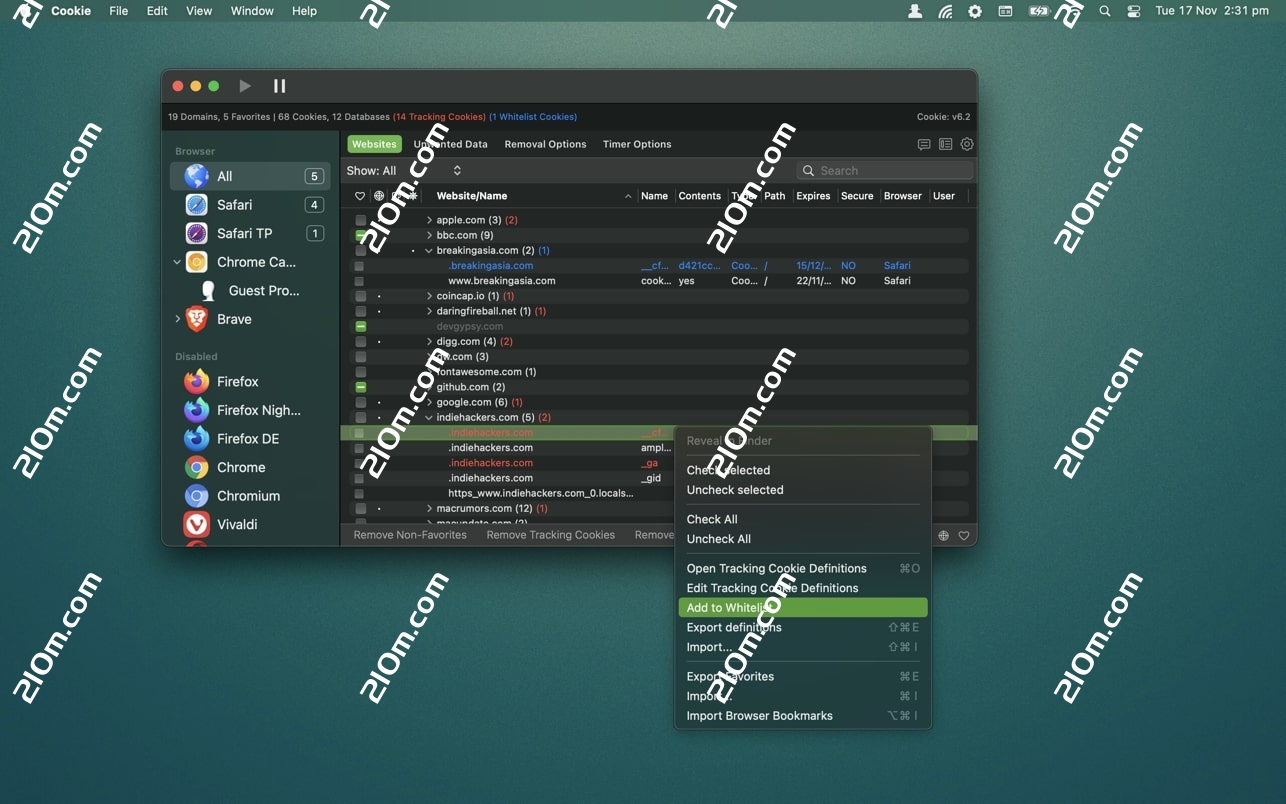
Task: Choose Add to Whitelist in context menu
Action: pos(803,607)
